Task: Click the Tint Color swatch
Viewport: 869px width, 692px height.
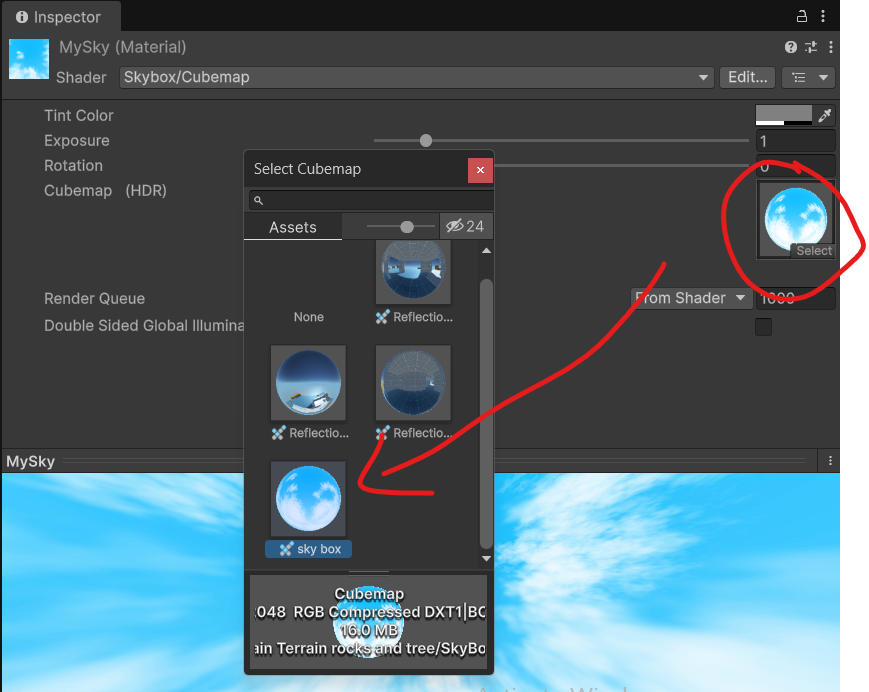Action: tap(783, 115)
